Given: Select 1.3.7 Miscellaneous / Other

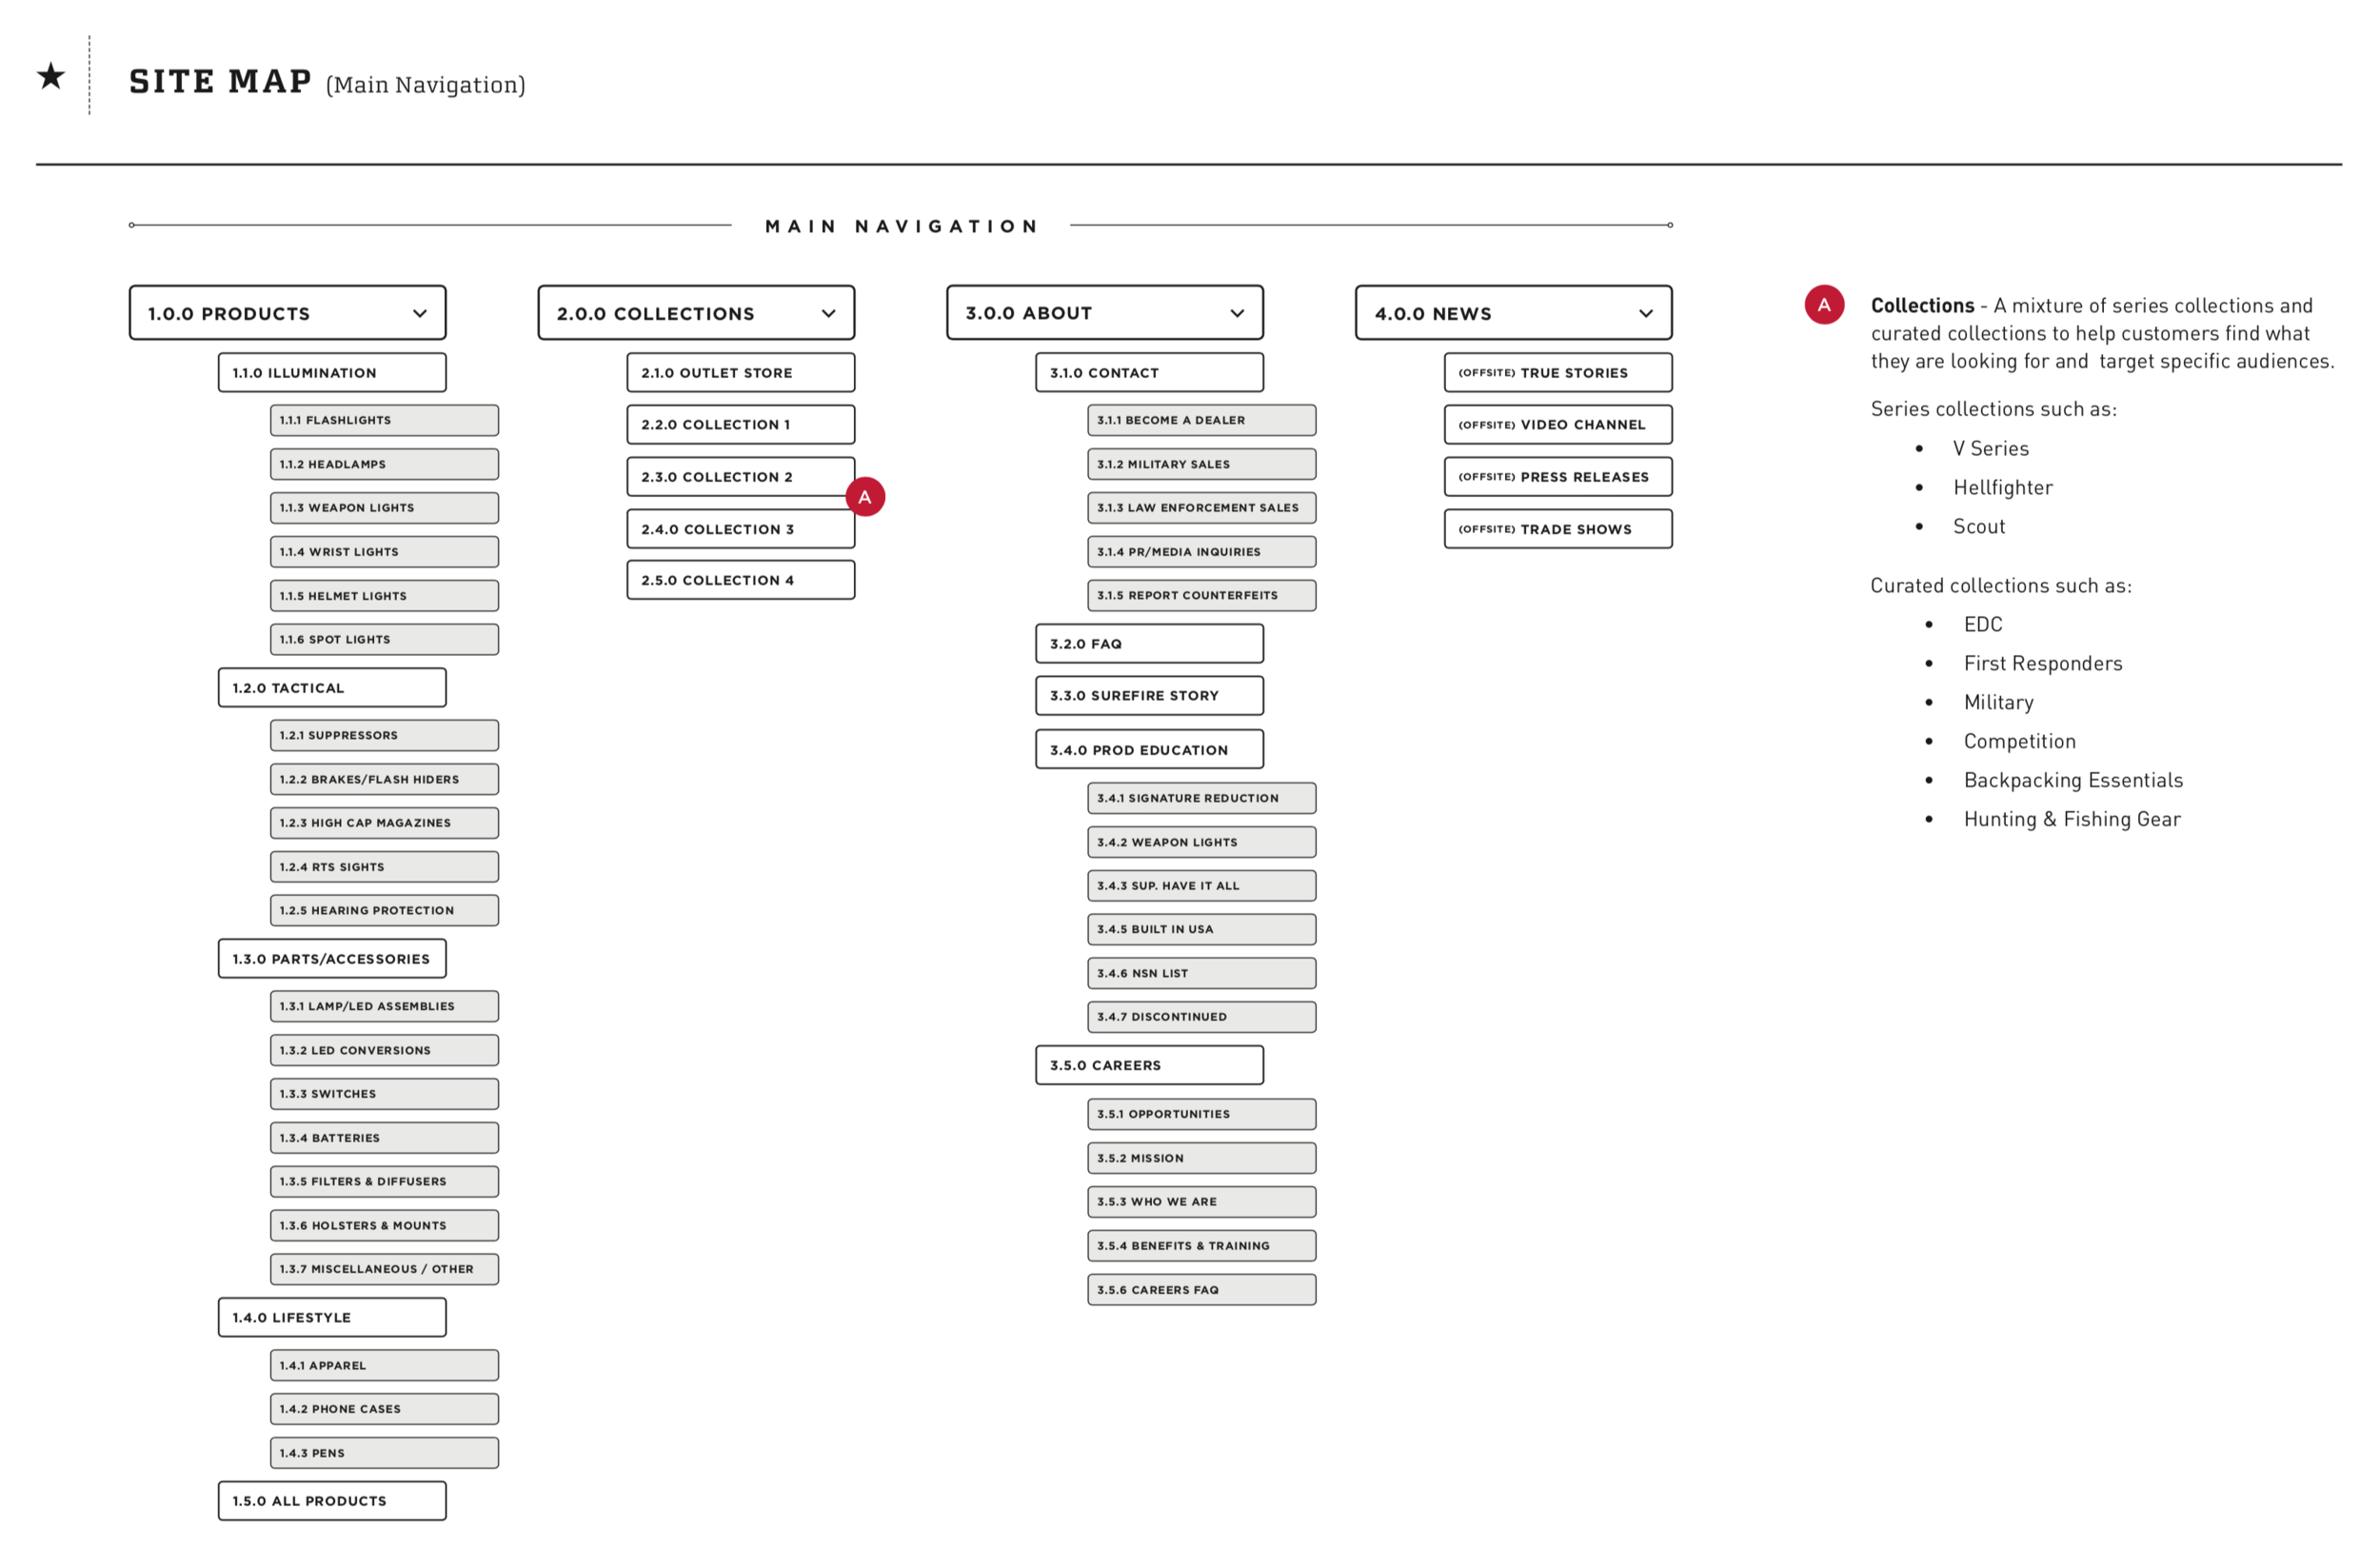Looking at the screenshot, I should tap(384, 1270).
